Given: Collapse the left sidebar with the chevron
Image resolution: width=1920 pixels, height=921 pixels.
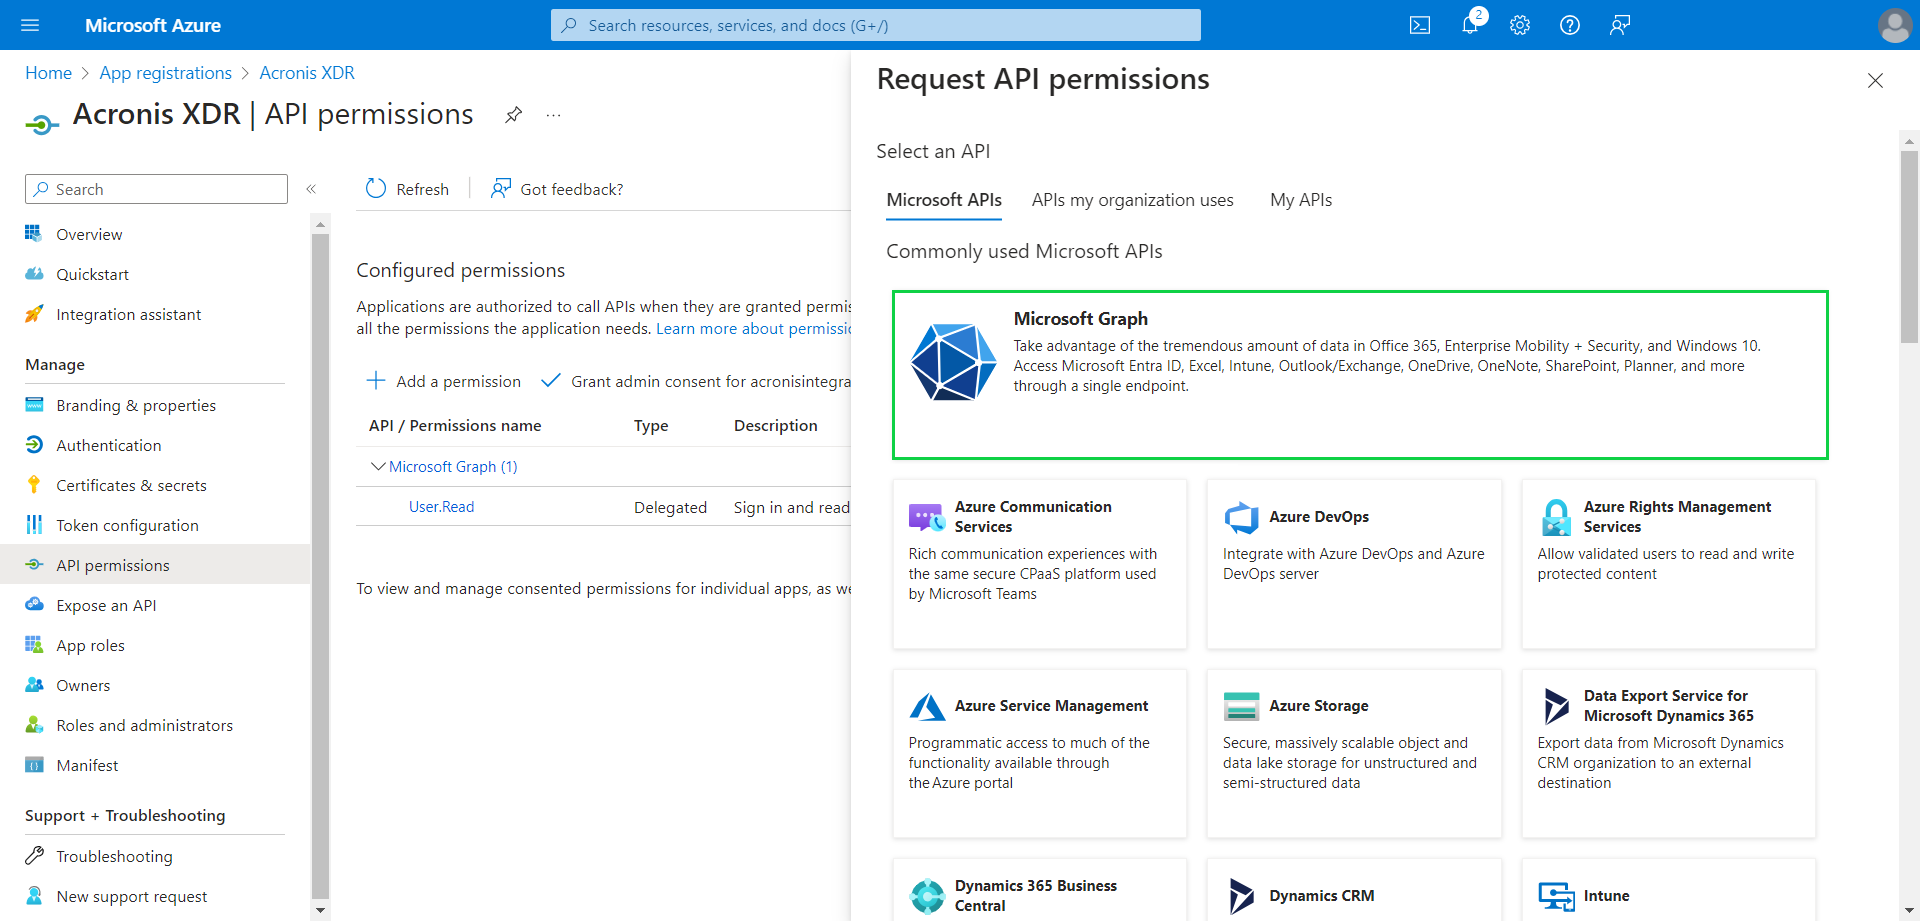Looking at the screenshot, I should click(311, 189).
